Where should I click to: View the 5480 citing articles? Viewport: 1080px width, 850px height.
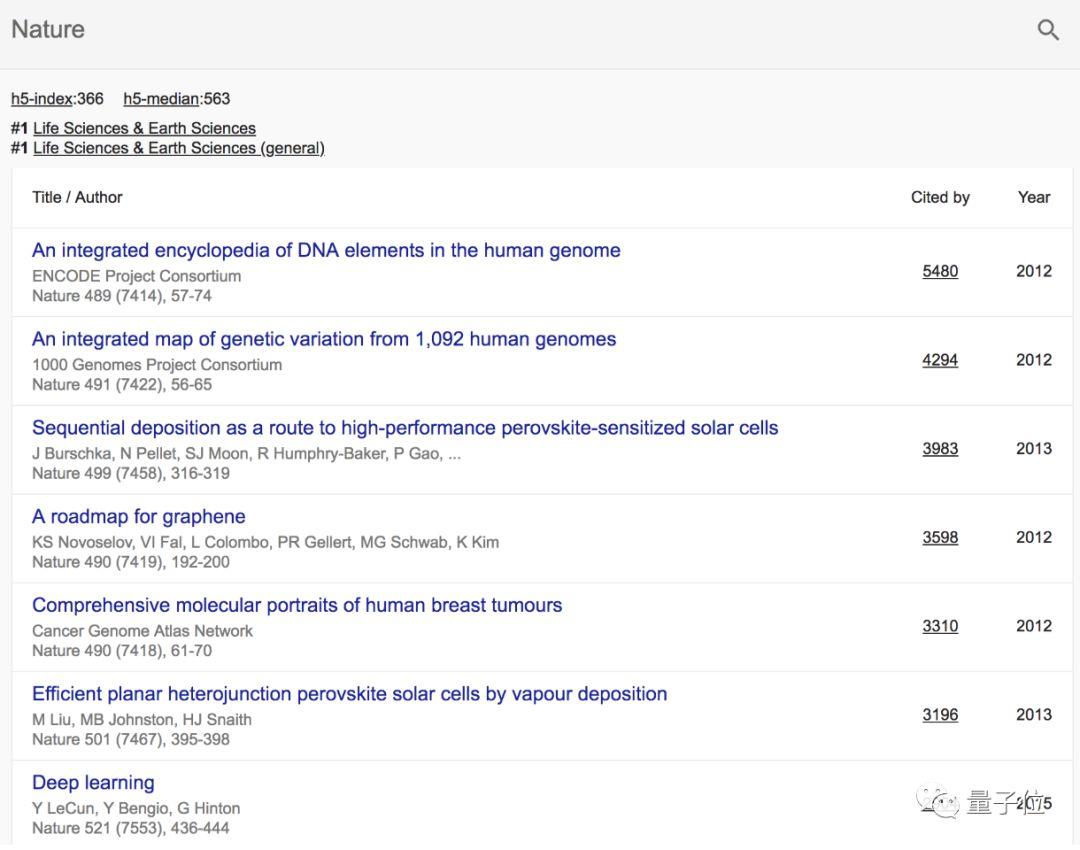(940, 271)
